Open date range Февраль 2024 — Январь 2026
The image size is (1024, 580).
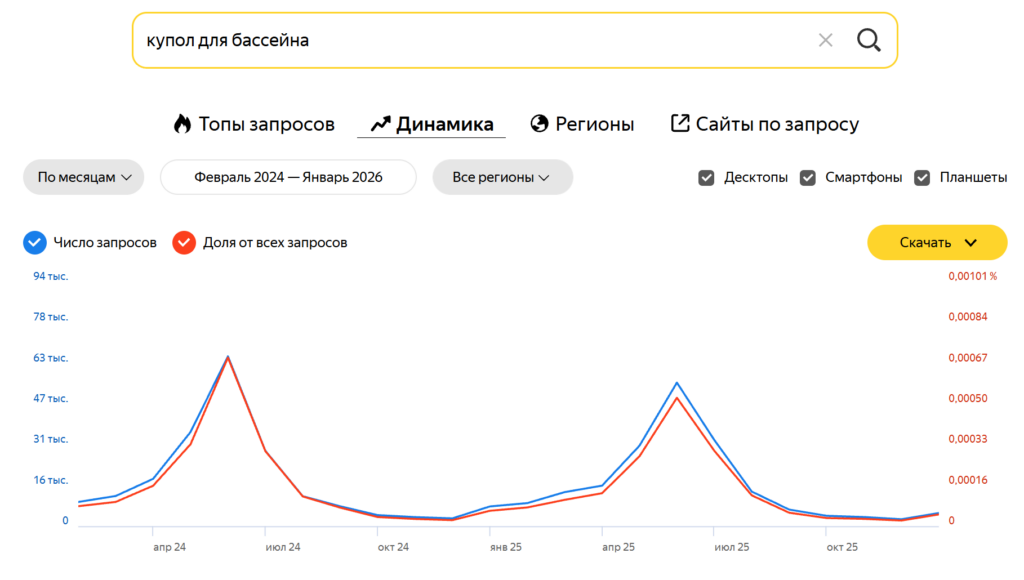tap(288, 177)
